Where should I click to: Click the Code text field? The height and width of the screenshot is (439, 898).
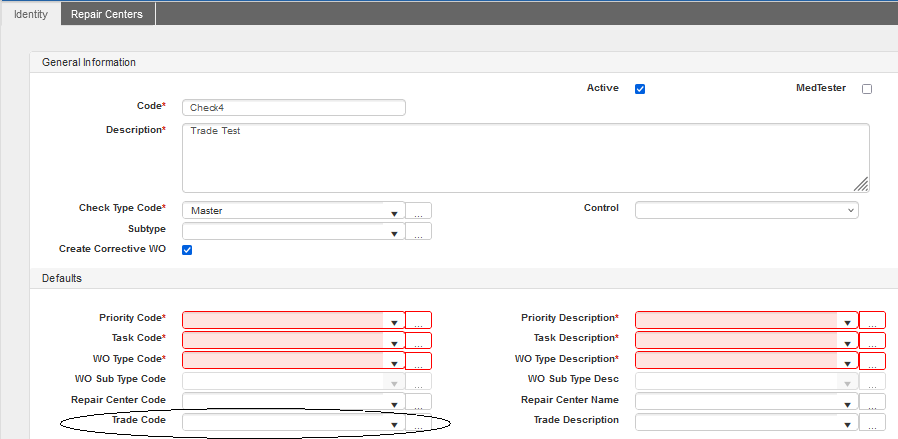coord(293,108)
